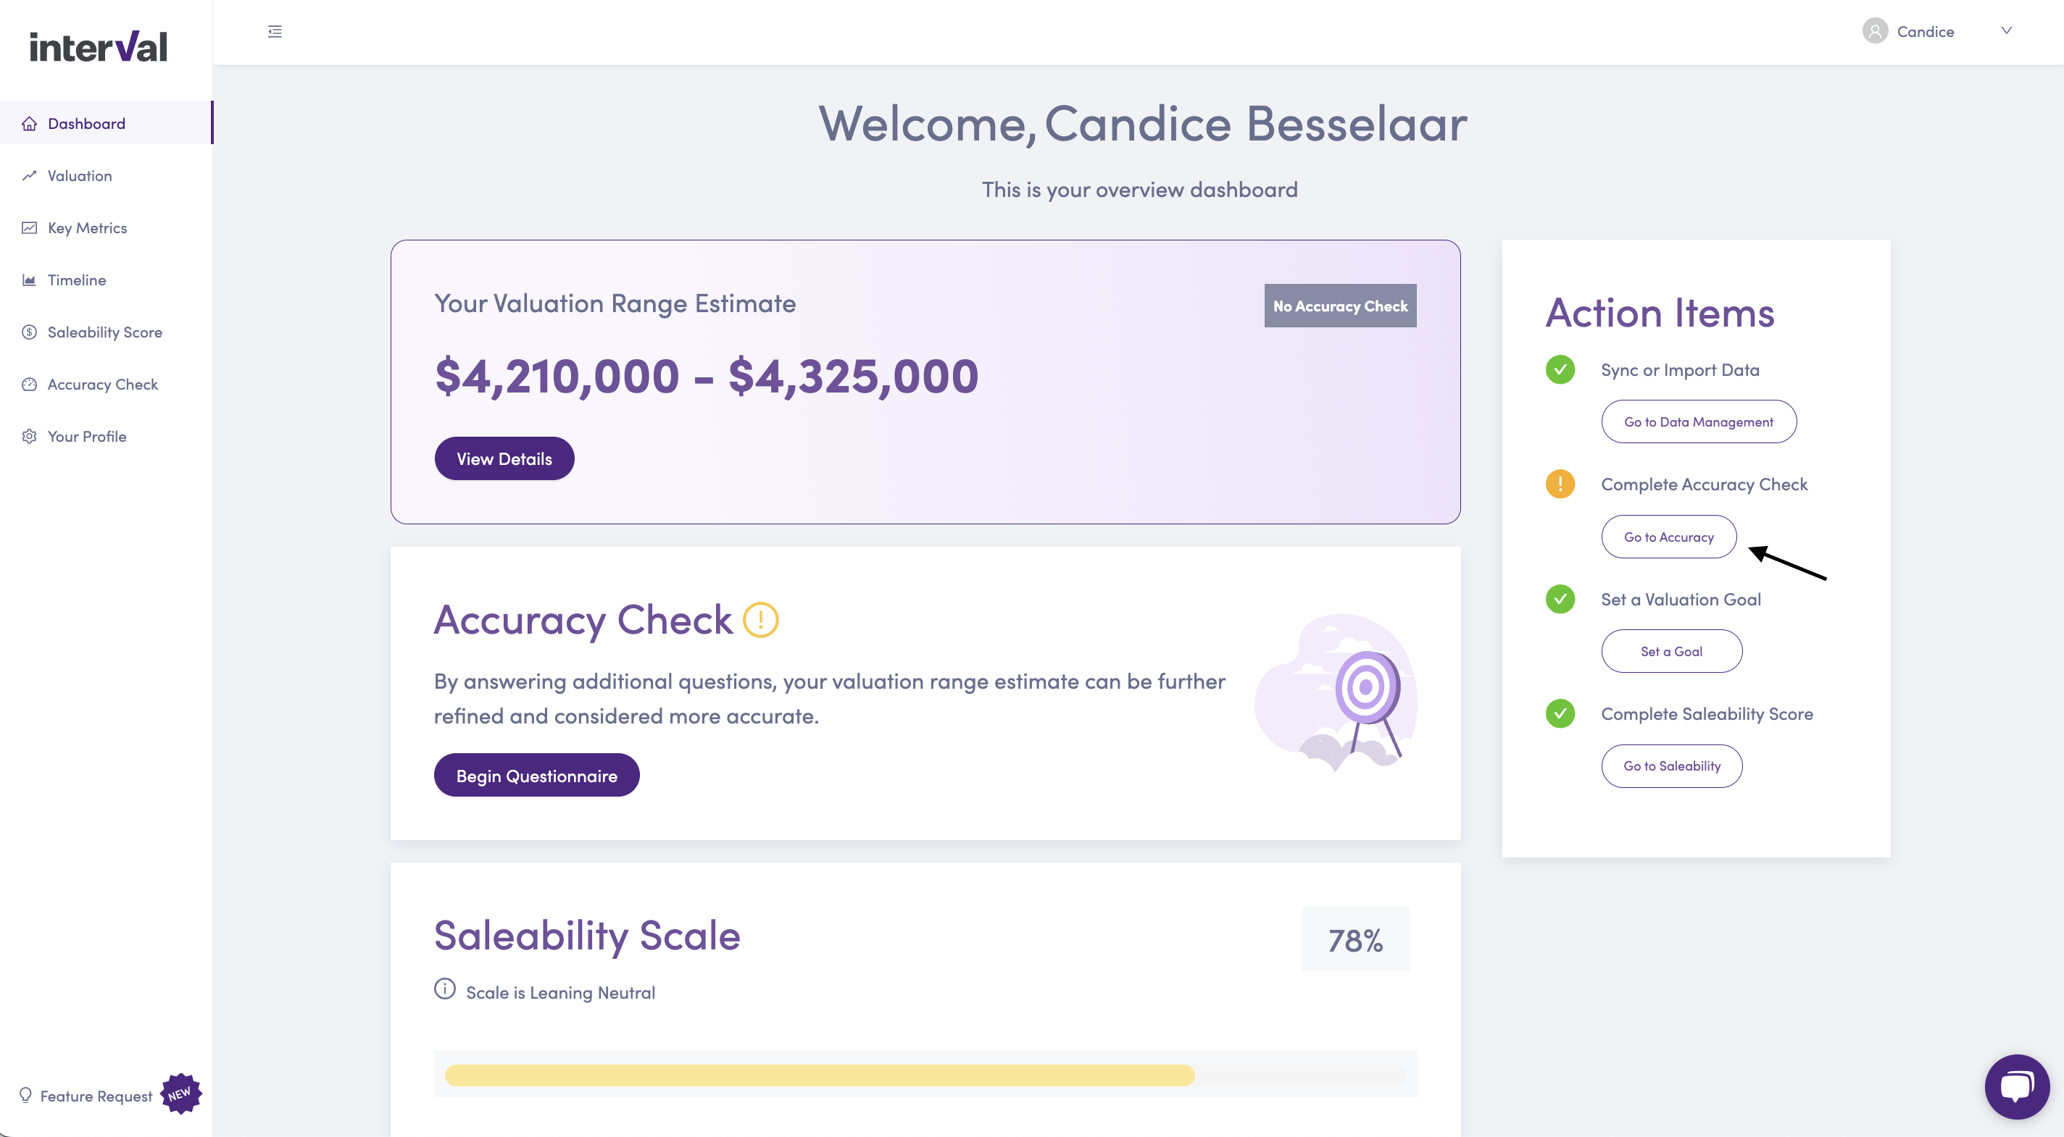The width and height of the screenshot is (2064, 1137).
Task: Open Saleability Score via dollar icon
Action: (30, 331)
